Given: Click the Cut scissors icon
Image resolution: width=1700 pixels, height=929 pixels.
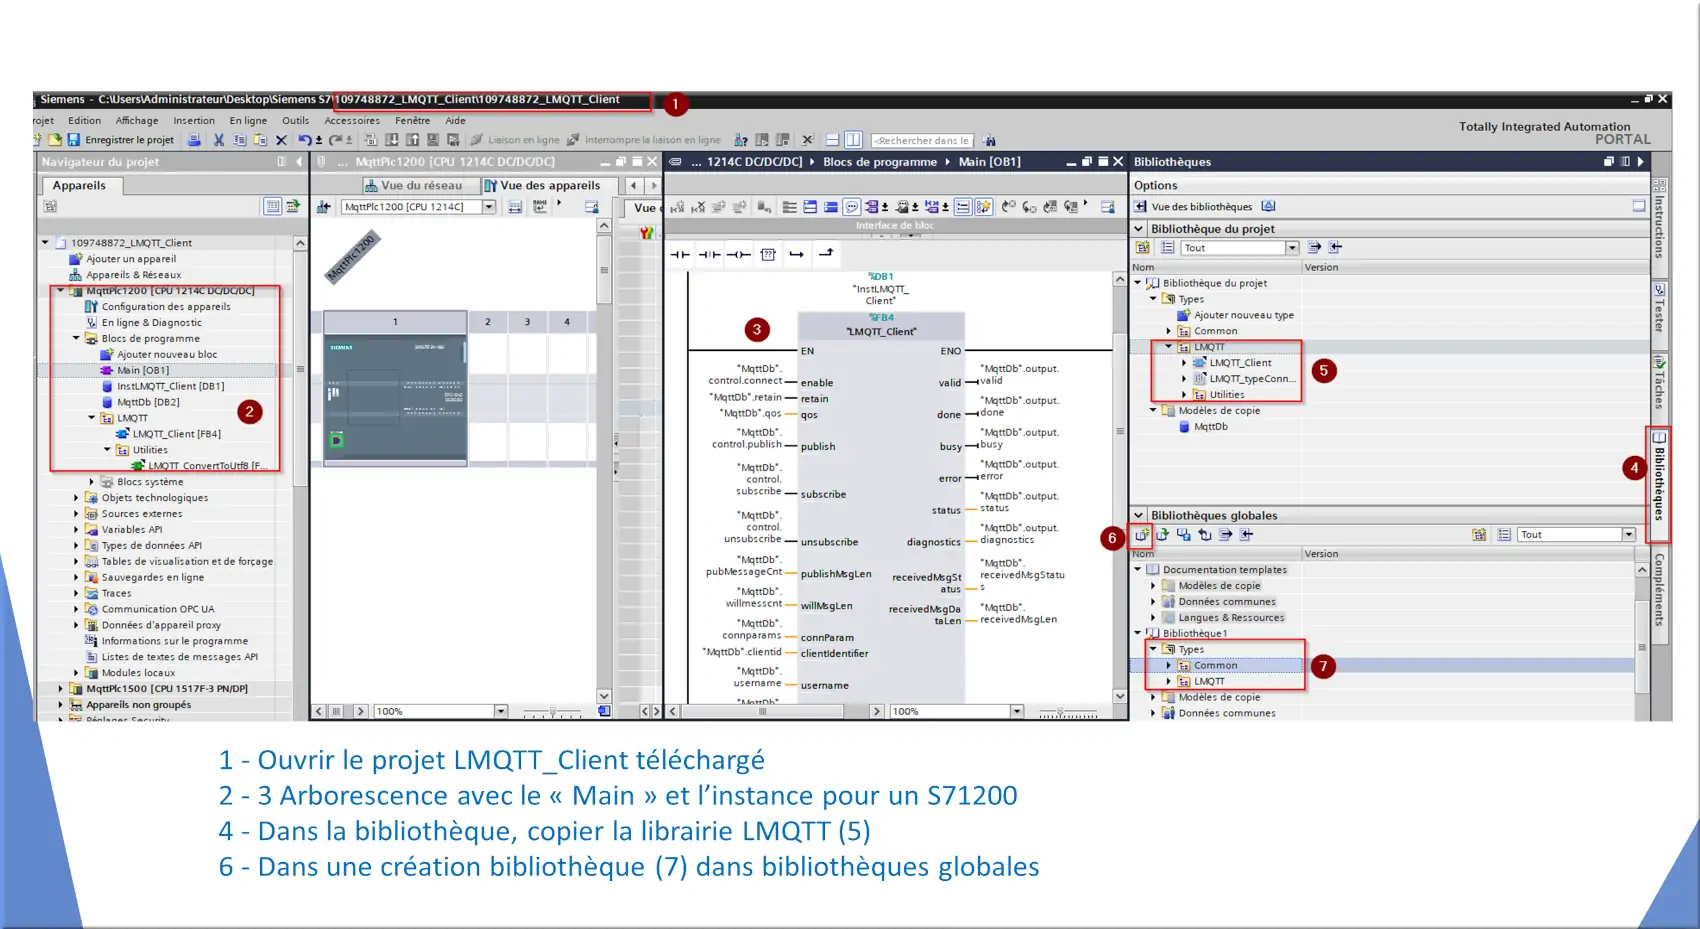Looking at the screenshot, I should (218, 140).
